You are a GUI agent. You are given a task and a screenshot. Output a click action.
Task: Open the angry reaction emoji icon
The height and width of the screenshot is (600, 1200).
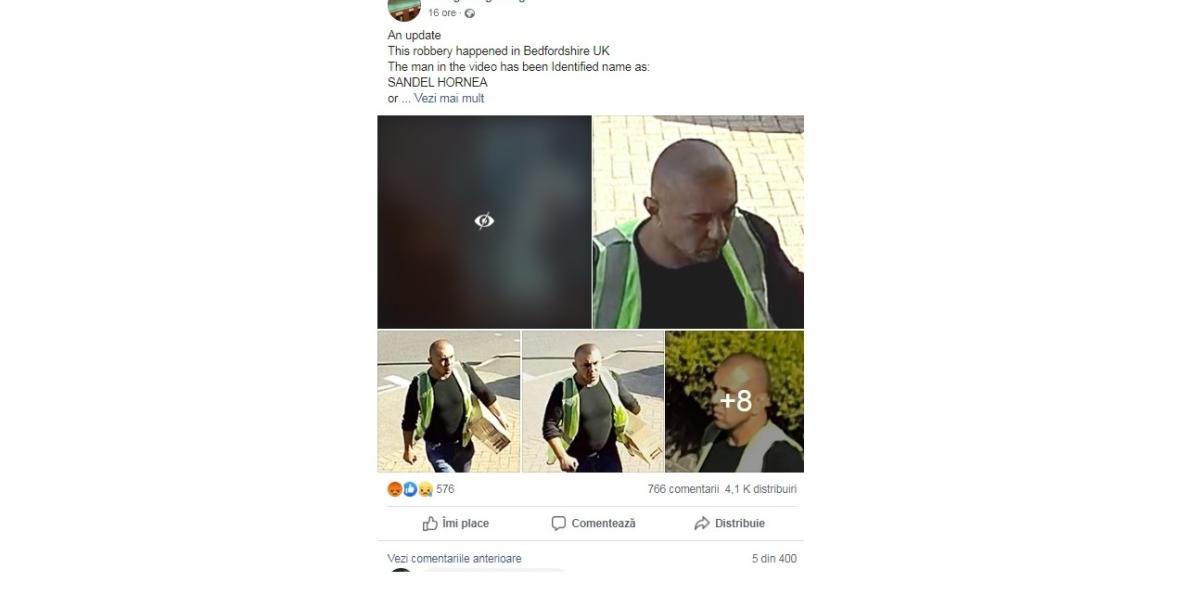tap(394, 489)
